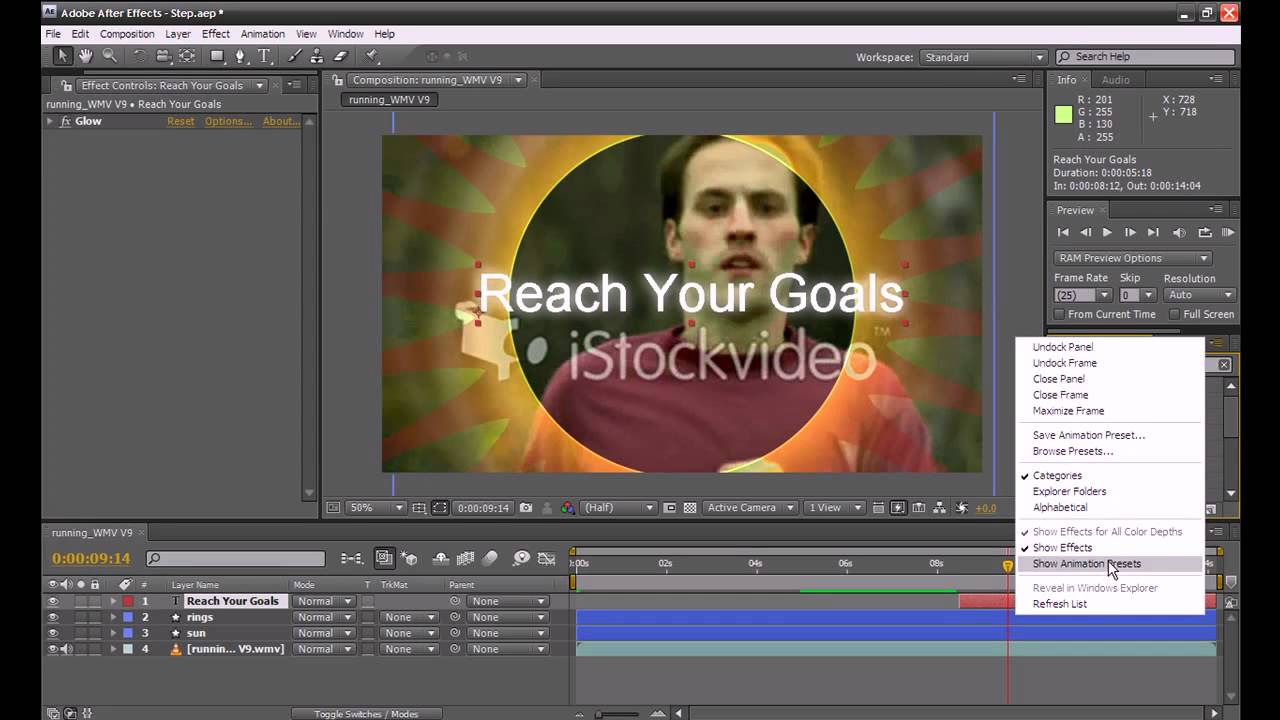Choose Show Animation Presets menu entry

[x=1086, y=564]
